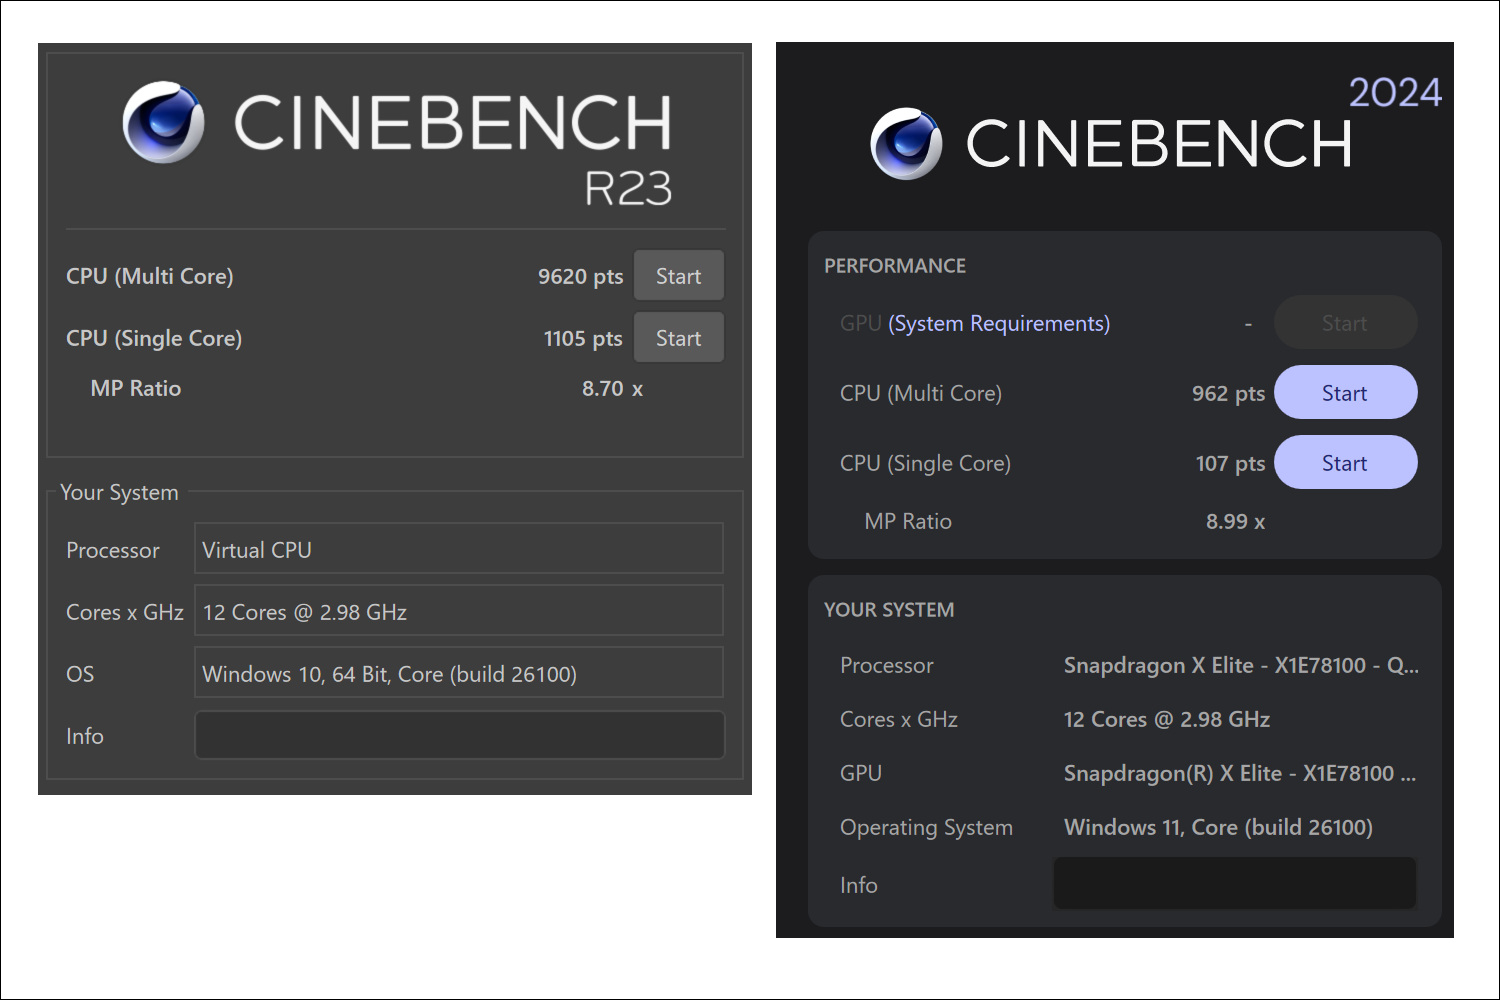Click the Cinebench R23 logo sphere icon
The height and width of the screenshot is (1000, 1500).
click(x=164, y=122)
